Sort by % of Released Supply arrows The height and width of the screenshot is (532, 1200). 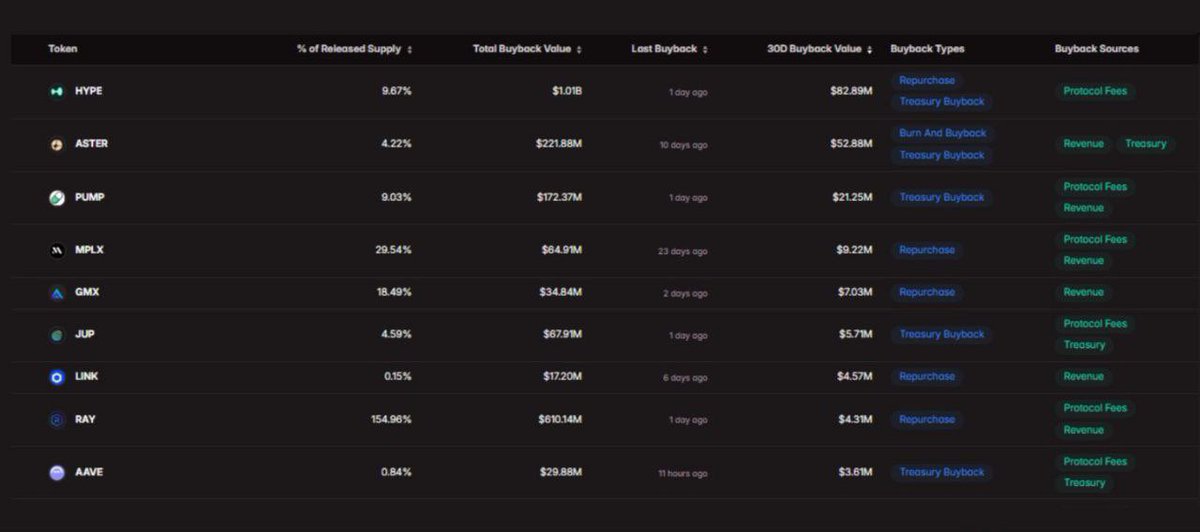click(410, 49)
